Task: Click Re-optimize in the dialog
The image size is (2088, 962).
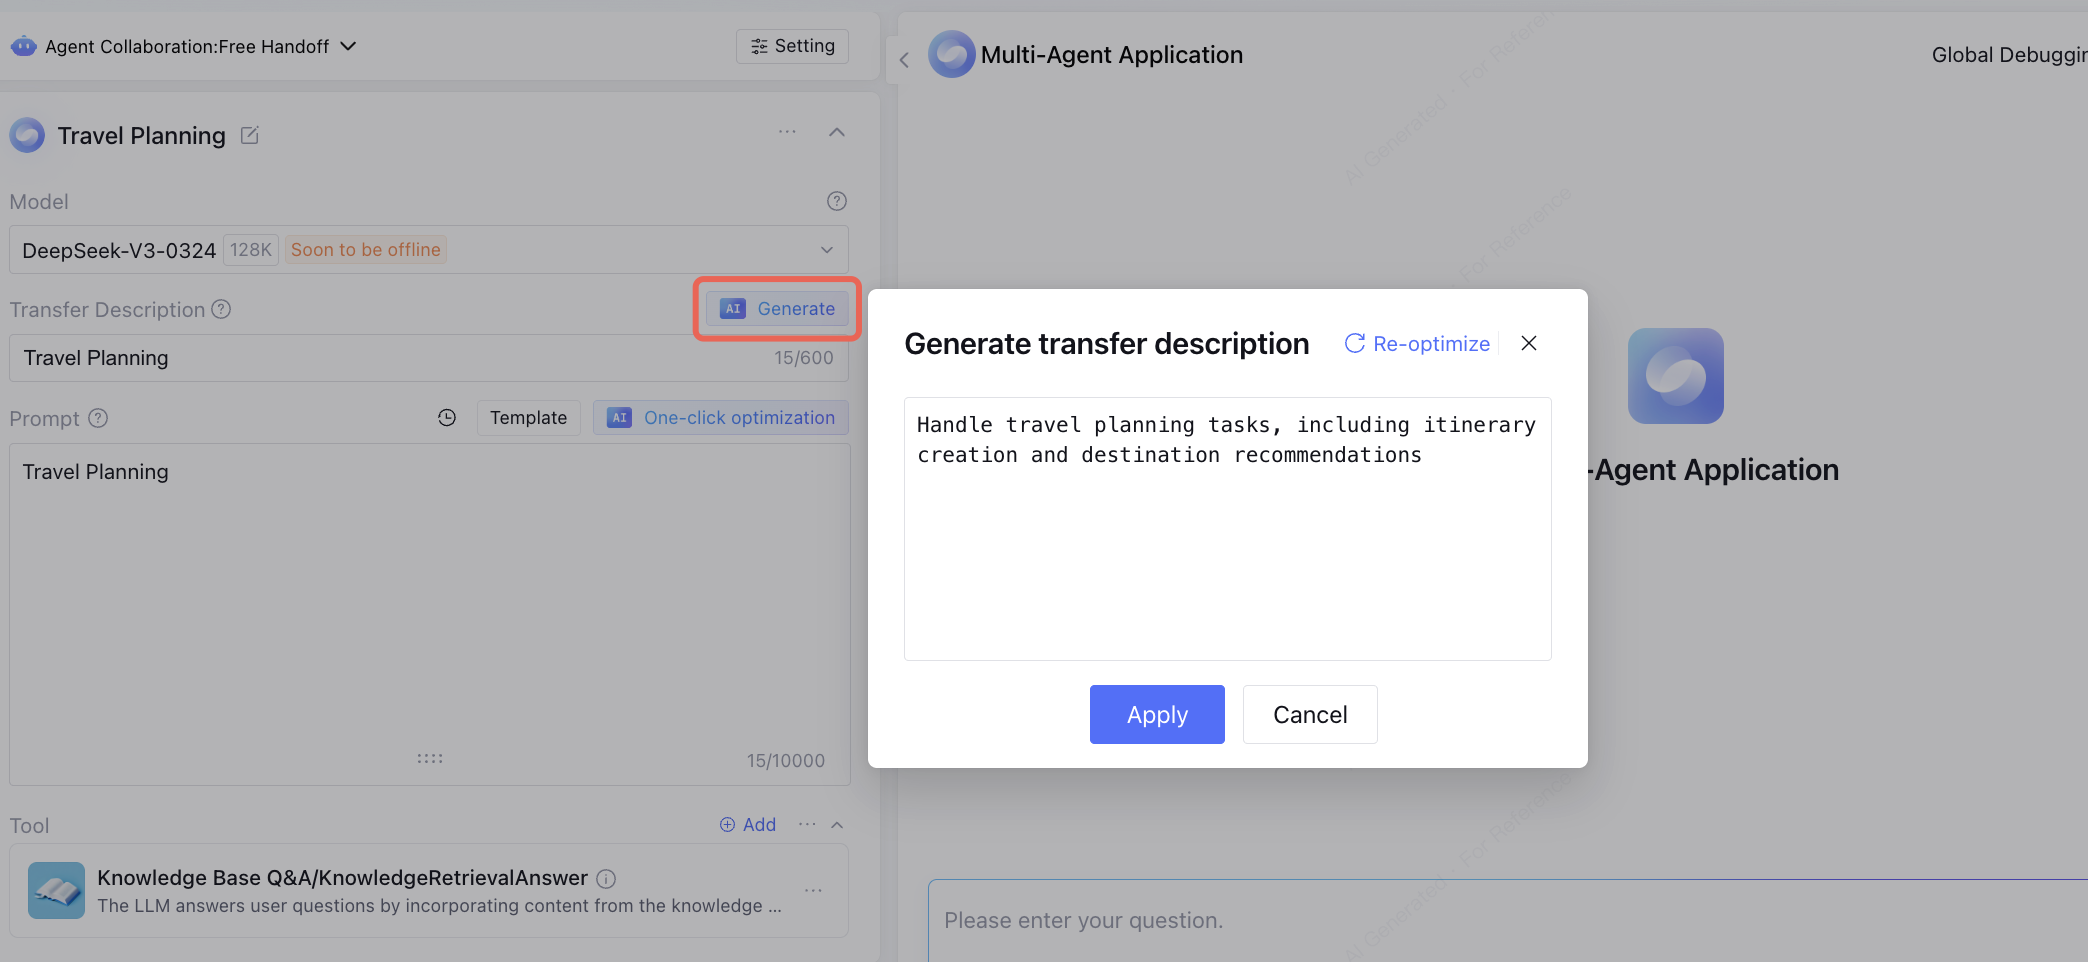Action: (1417, 344)
